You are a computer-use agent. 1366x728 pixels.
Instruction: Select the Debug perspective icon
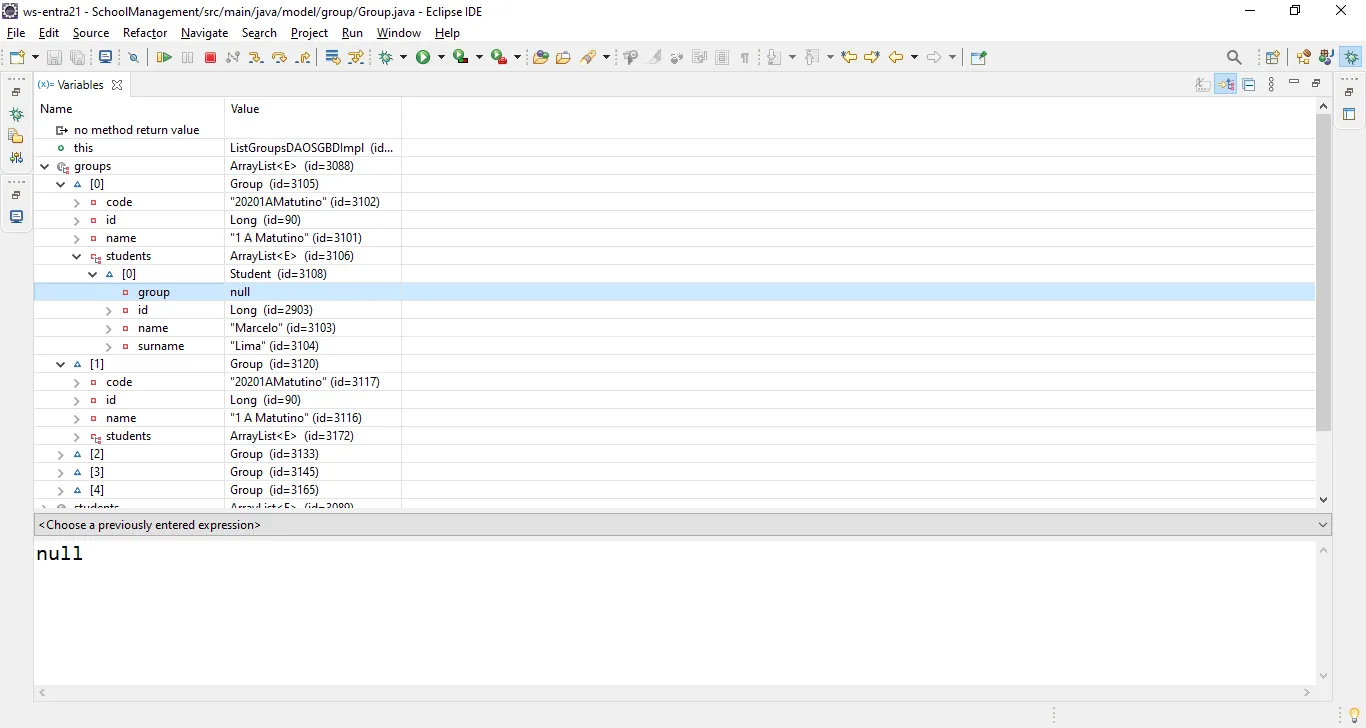pos(1352,57)
